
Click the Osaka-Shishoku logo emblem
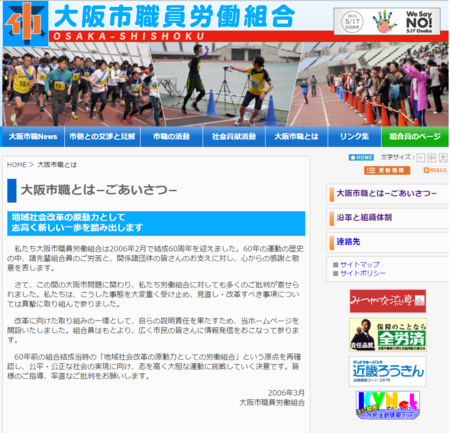point(26,24)
